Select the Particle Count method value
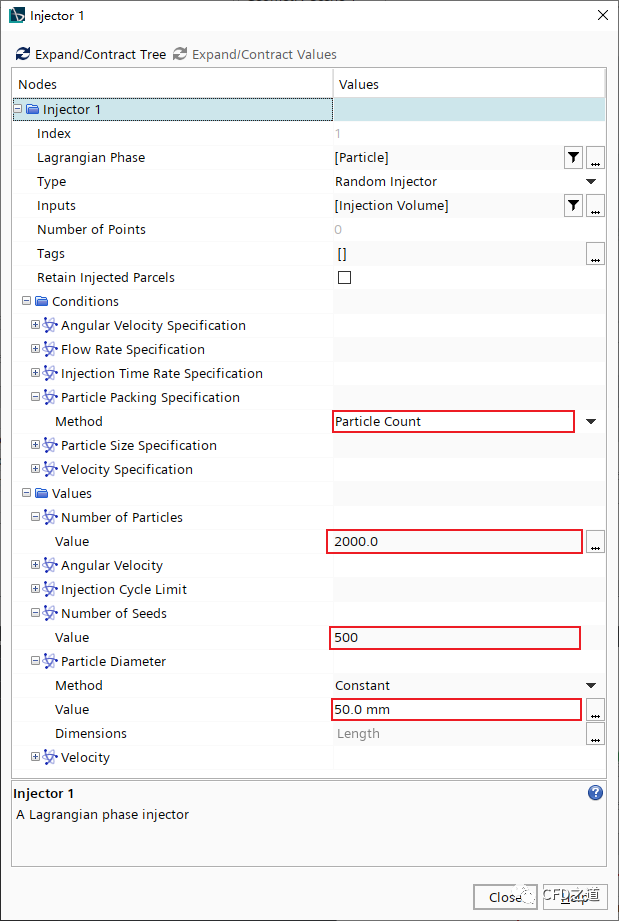The image size is (619, 921). pos(453,422)
